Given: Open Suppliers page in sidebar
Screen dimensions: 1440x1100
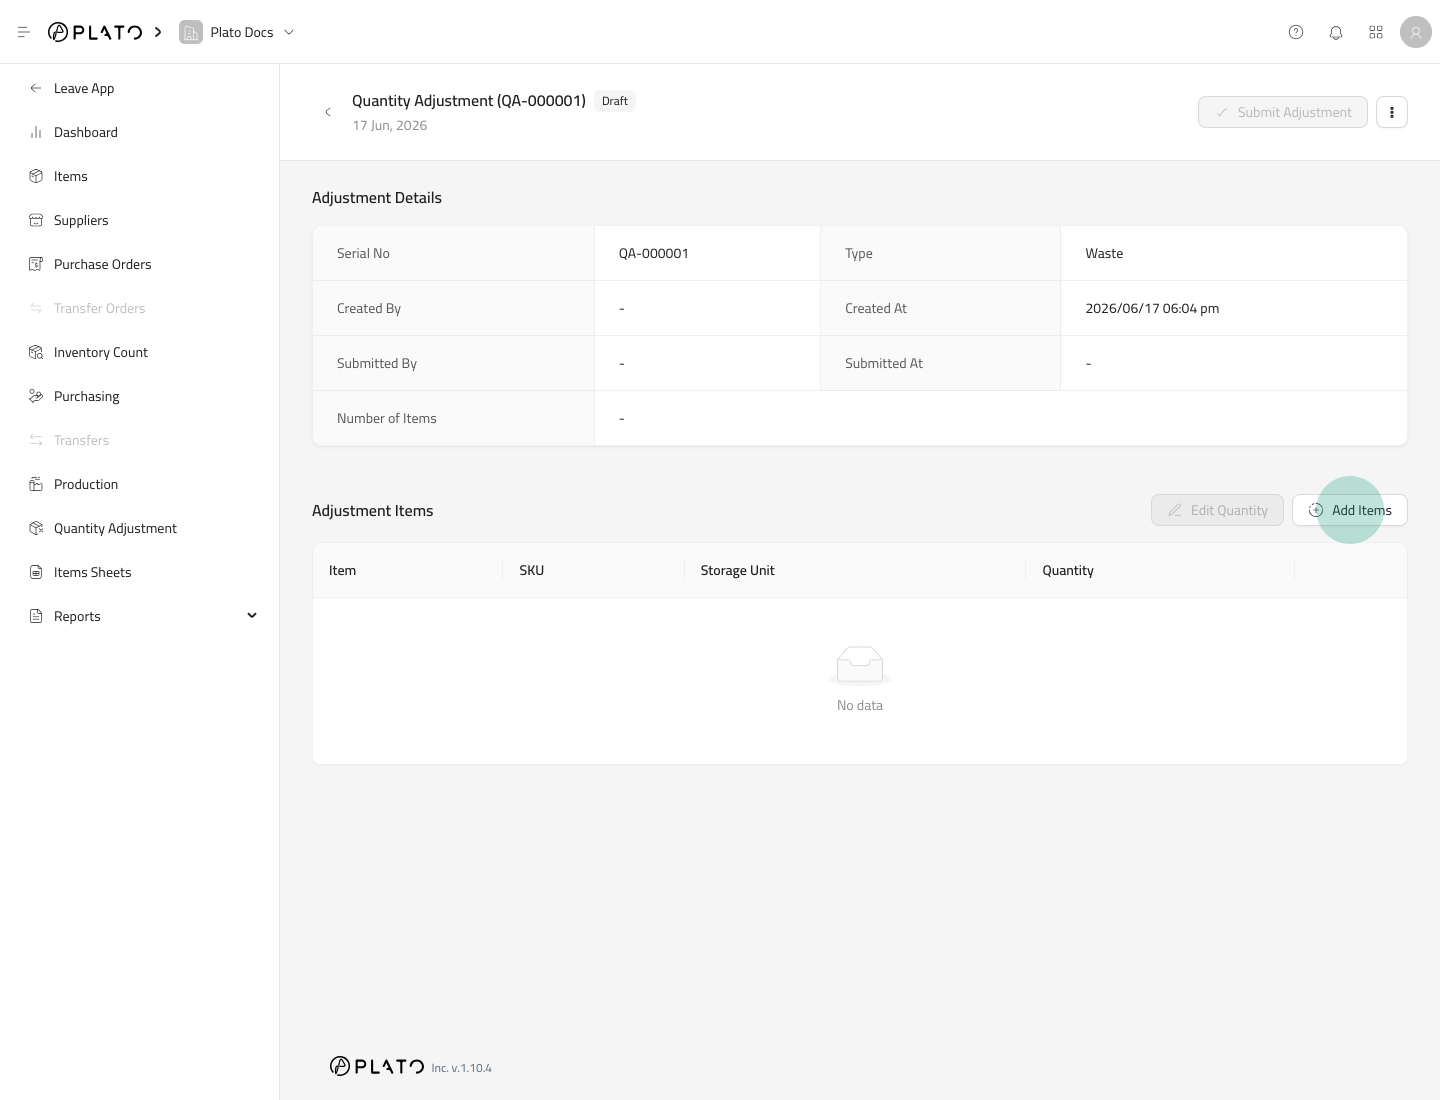Looking at the screenshot, I should point(81,220).
